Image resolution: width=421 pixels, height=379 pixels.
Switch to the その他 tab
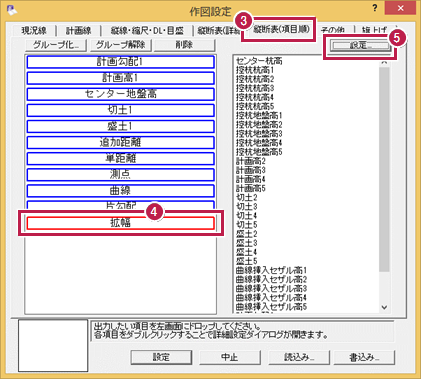click(333, 31)
